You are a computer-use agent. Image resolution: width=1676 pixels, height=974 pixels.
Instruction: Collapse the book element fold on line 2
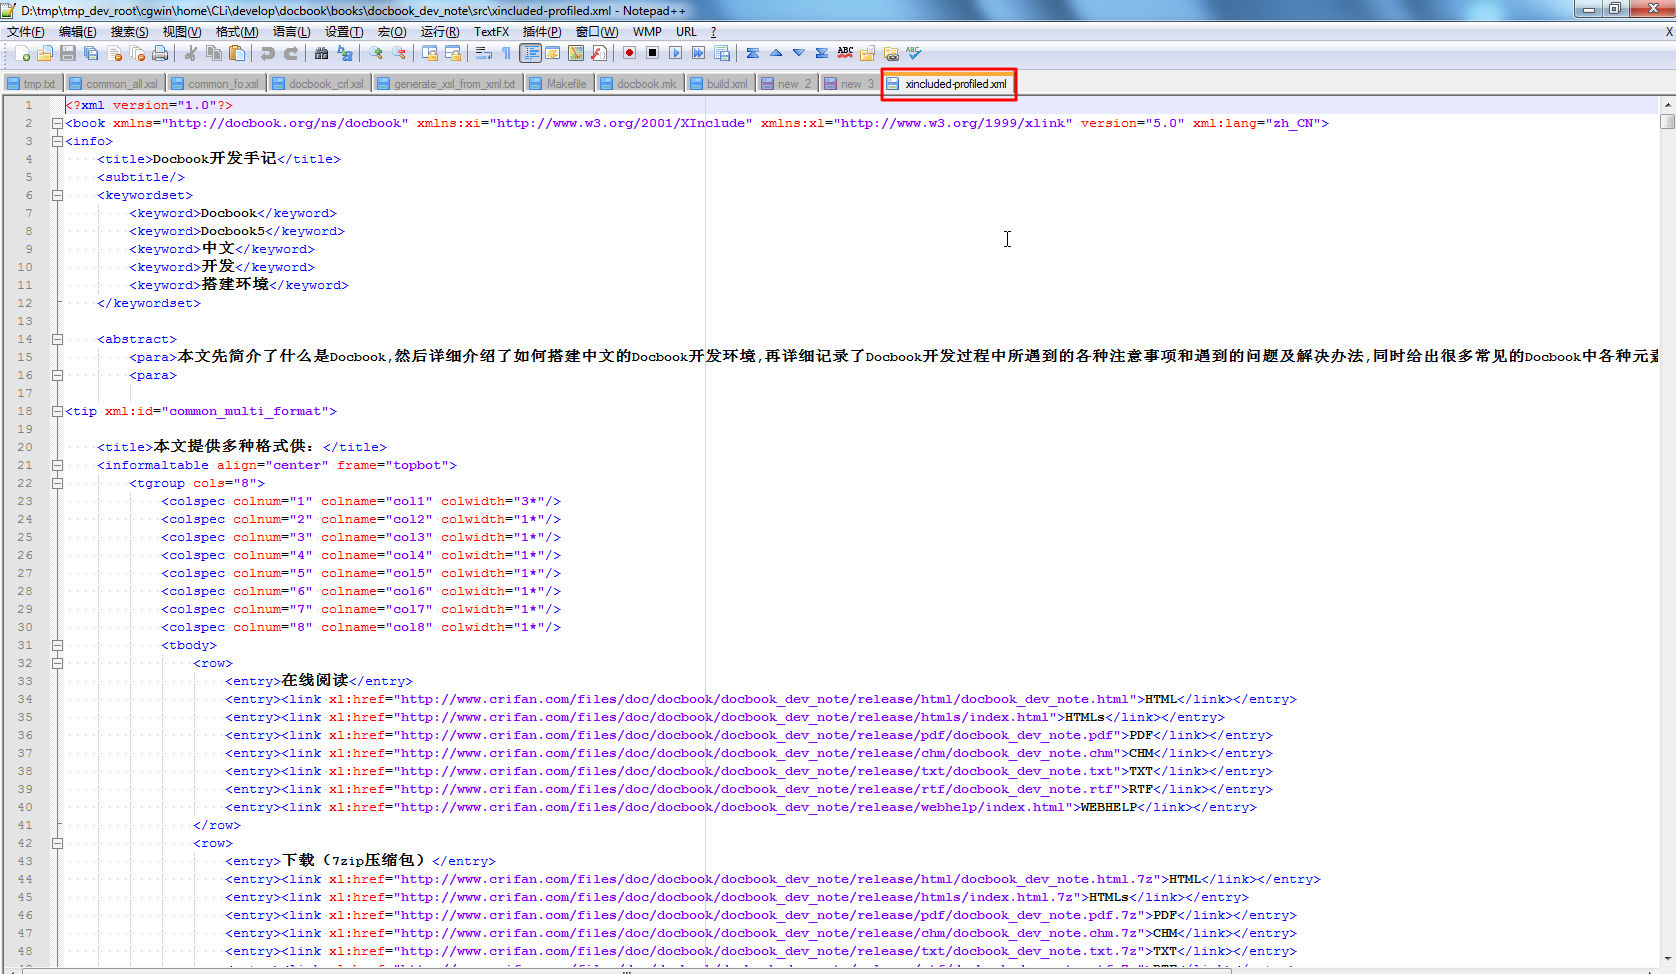[x=57, y=123]
